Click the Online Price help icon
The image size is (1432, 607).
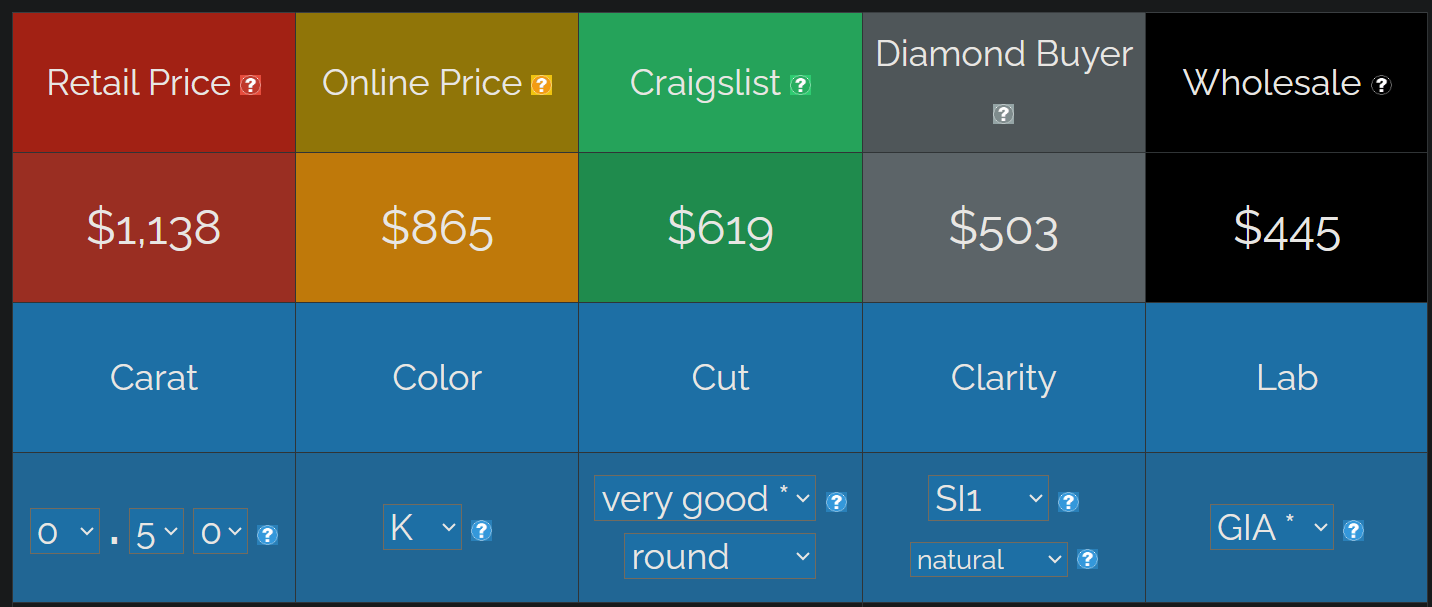541,85
